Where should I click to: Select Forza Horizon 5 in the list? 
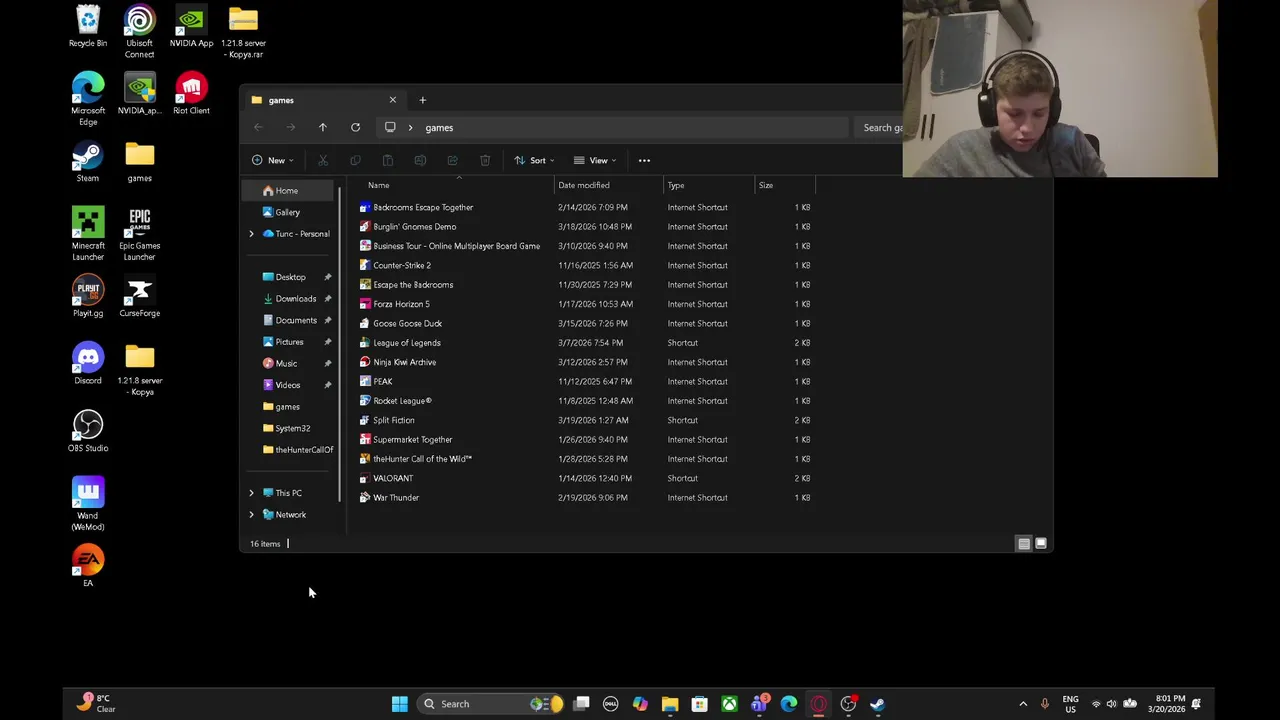pos(400,304)
